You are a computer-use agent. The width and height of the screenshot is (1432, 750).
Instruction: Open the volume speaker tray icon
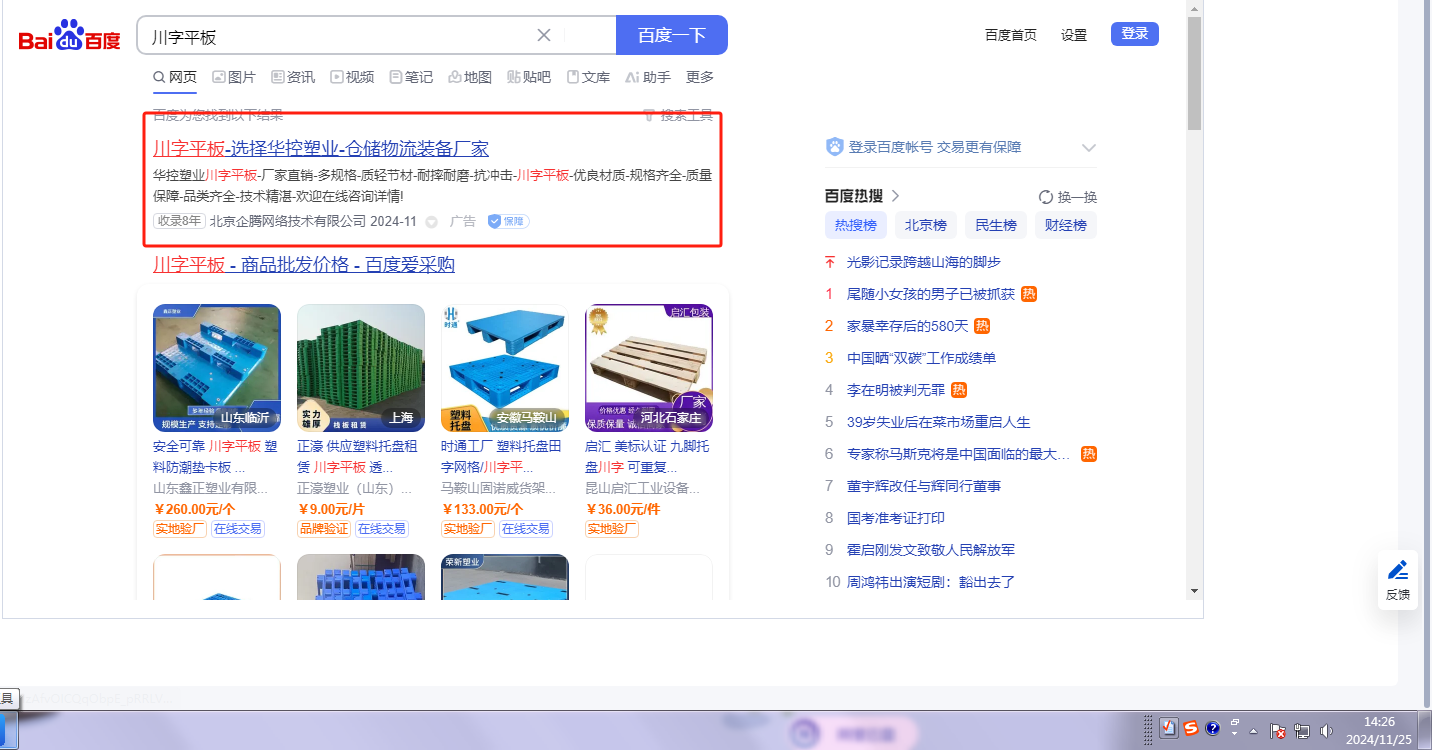(1327, 731)
